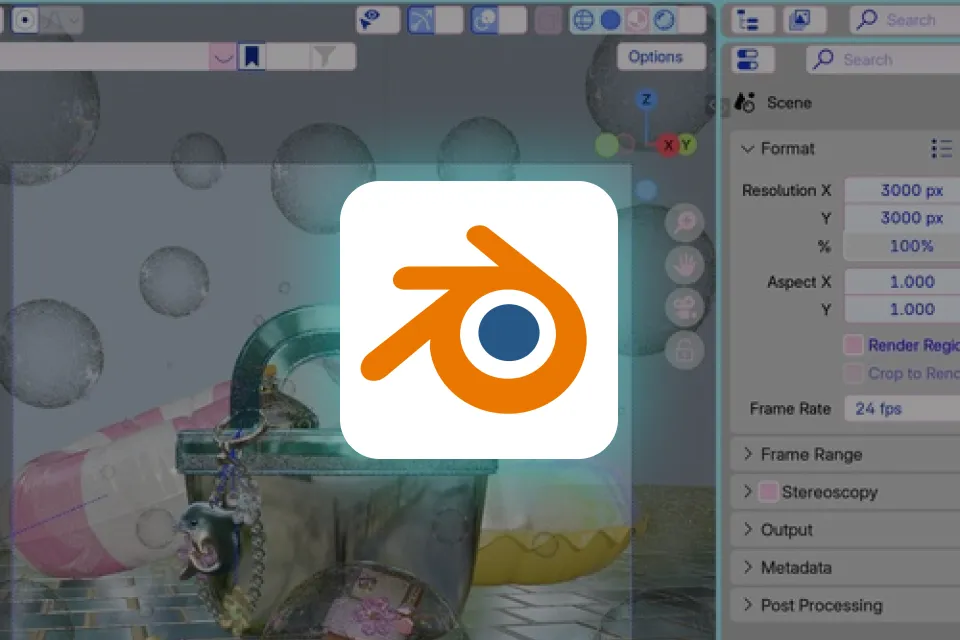Select the pan hand viewport icon
Screen dimensions: 960x640
[684, 265]
